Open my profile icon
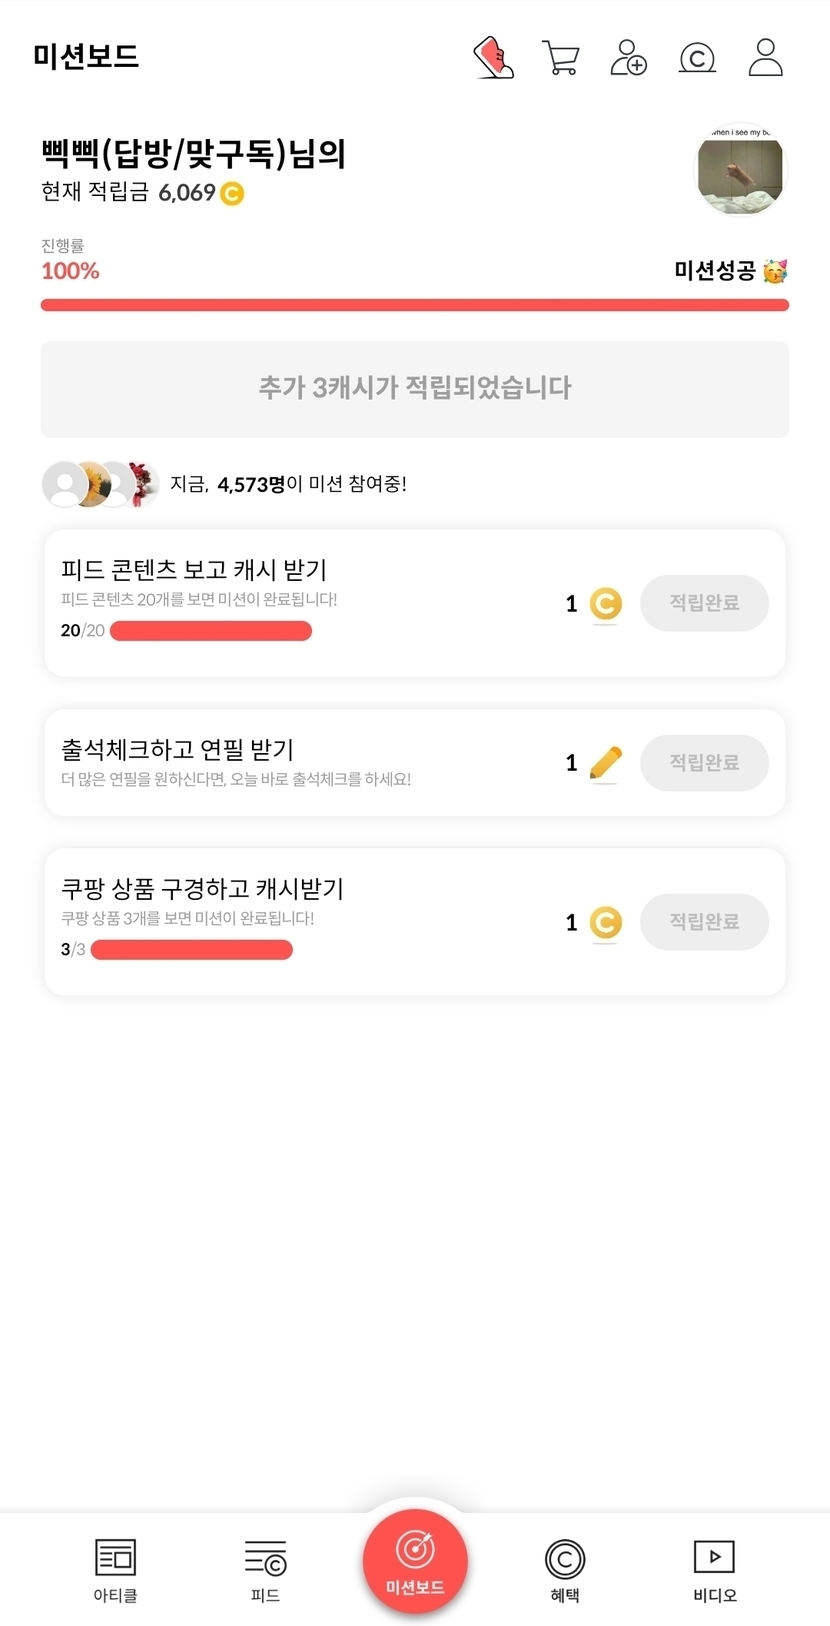This screenshot has height=1626, width=830. click(x=765, y=58)
